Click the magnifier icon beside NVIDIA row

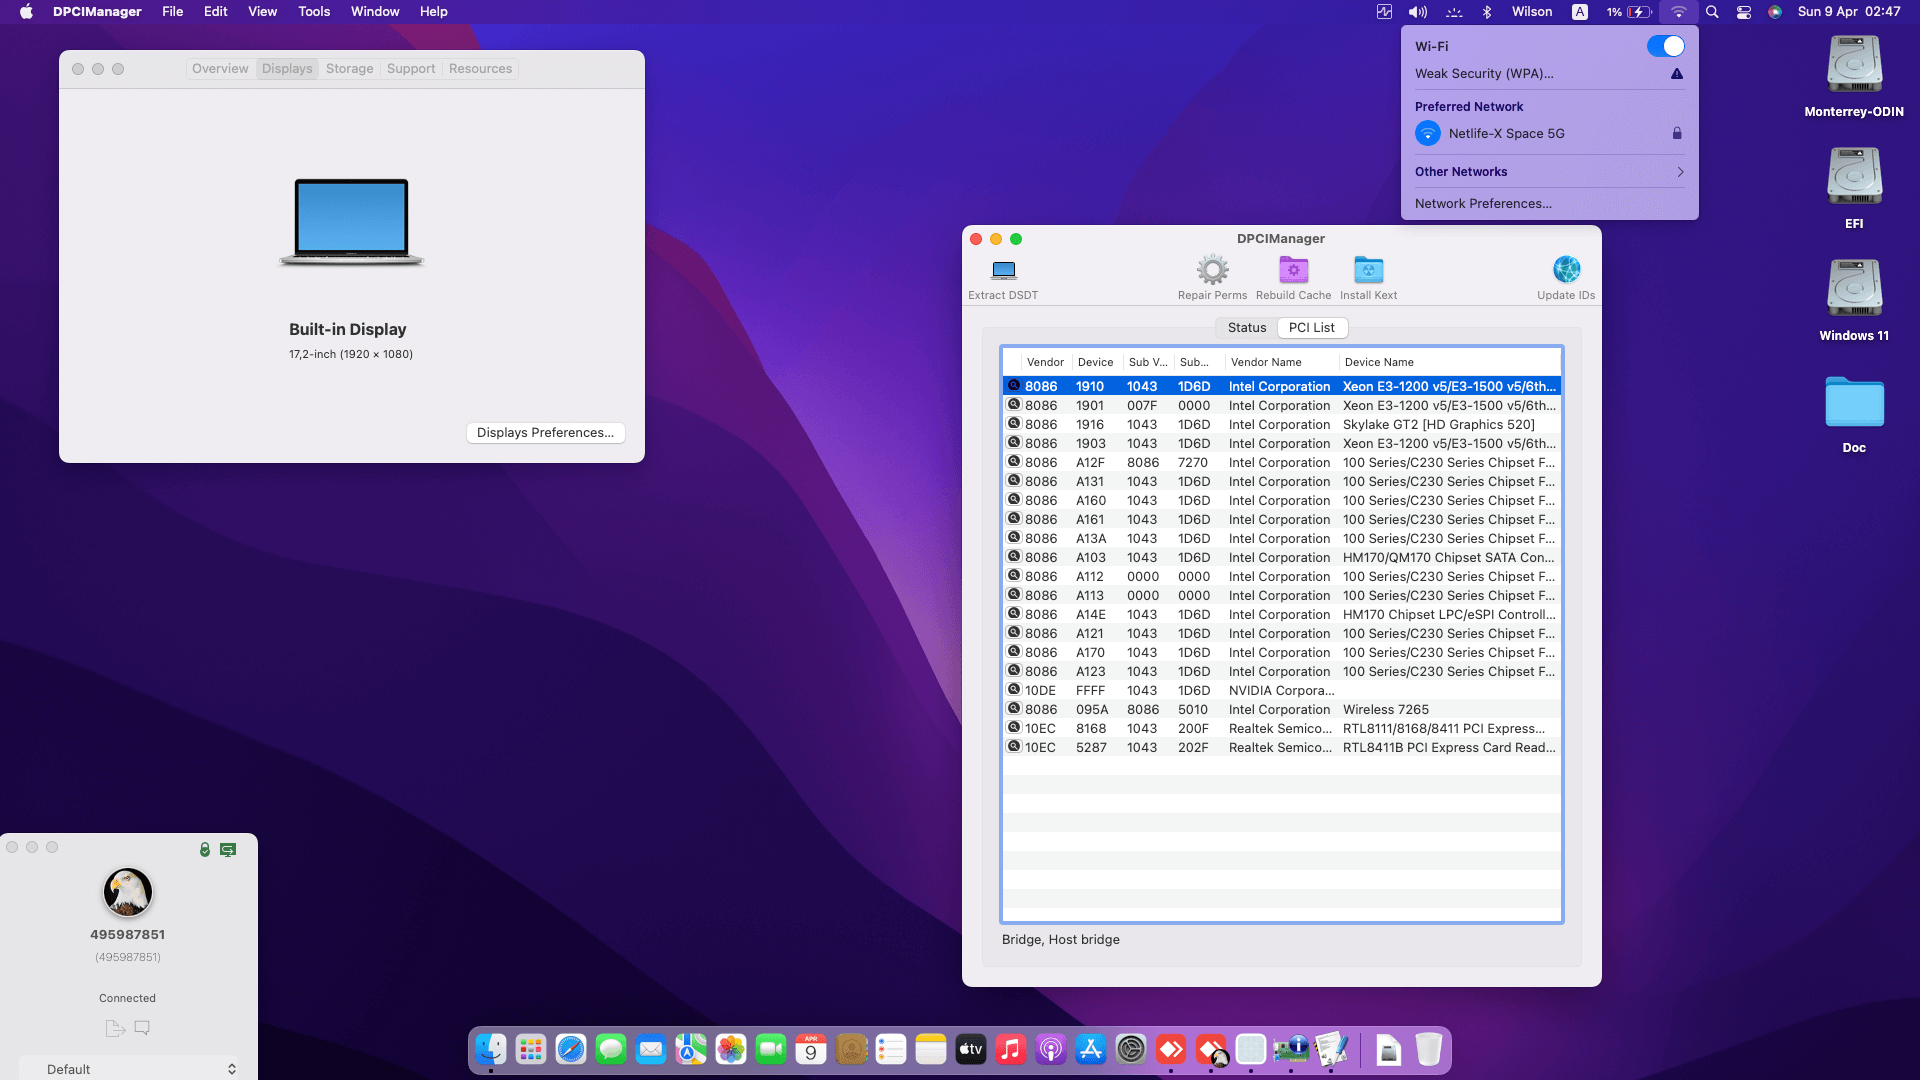(x=1014, y=690)
